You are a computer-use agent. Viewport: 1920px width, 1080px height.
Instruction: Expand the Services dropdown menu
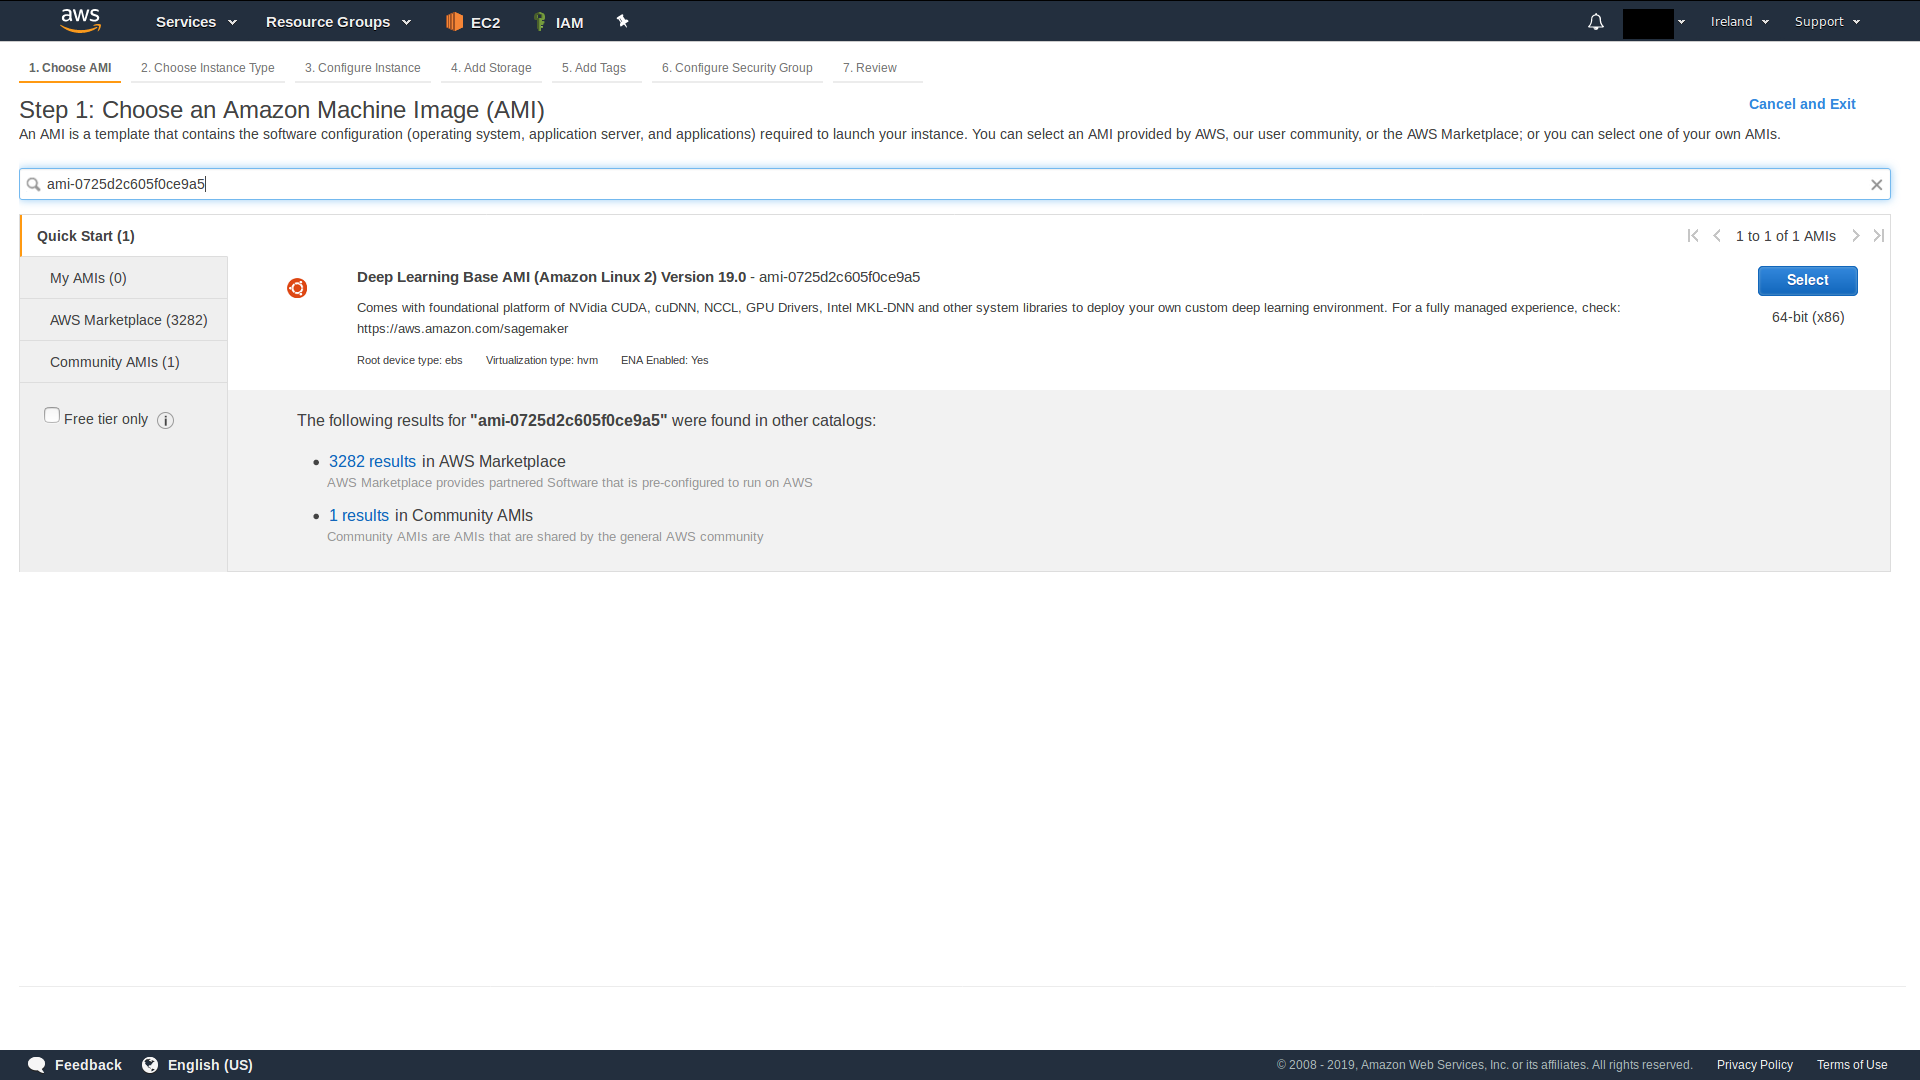(196, 21)
